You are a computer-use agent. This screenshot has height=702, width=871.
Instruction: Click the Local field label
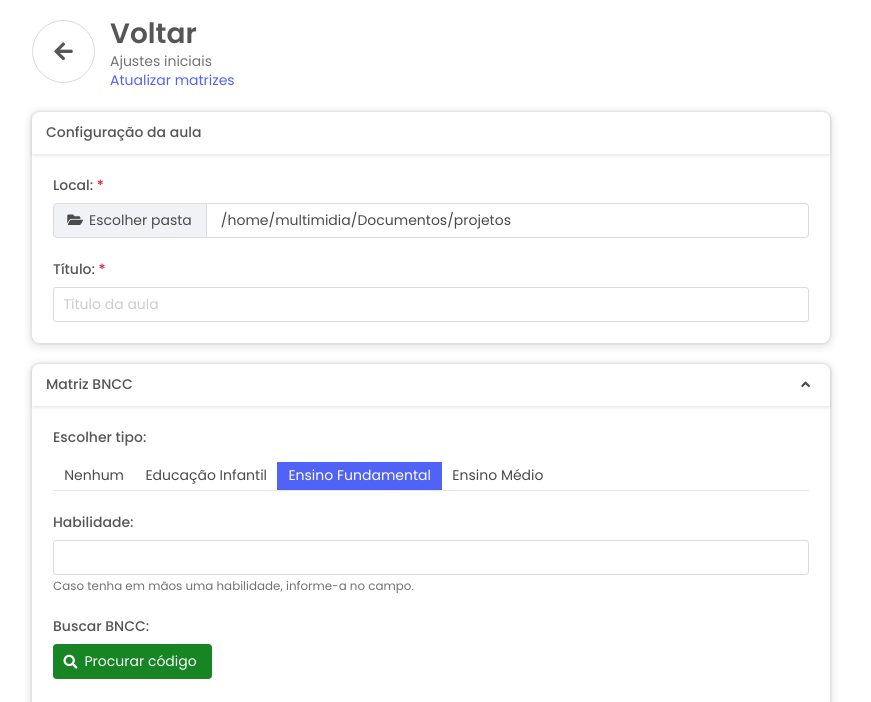coord(72,185)
